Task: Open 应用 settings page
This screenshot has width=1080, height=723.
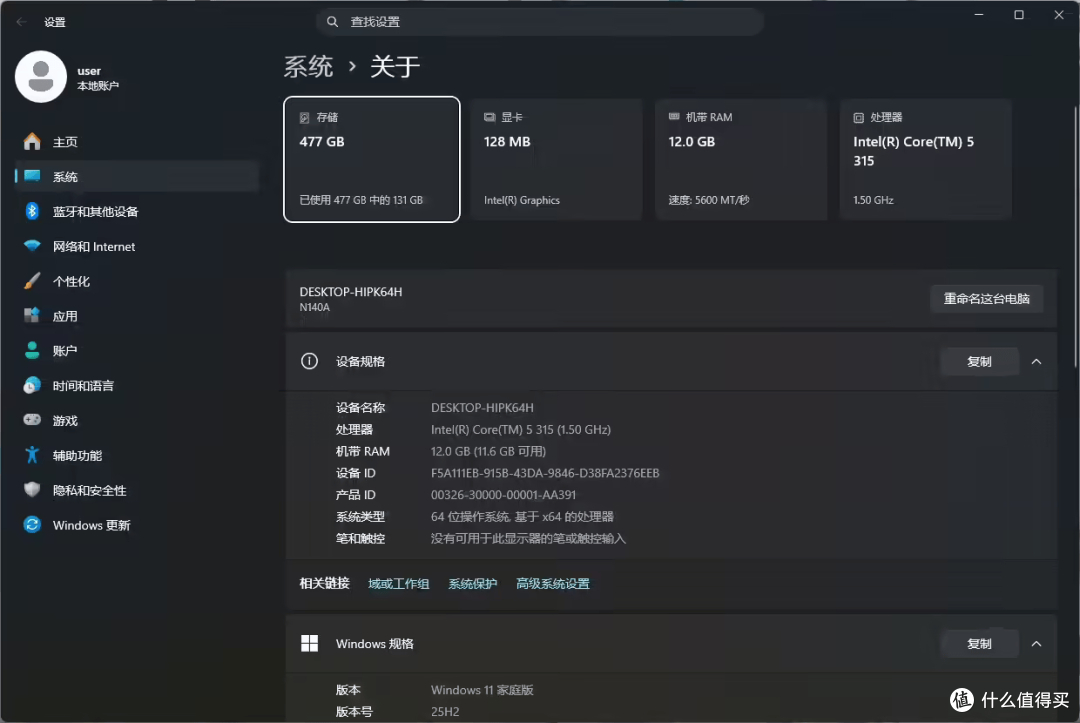Action: tap(136, 315)
